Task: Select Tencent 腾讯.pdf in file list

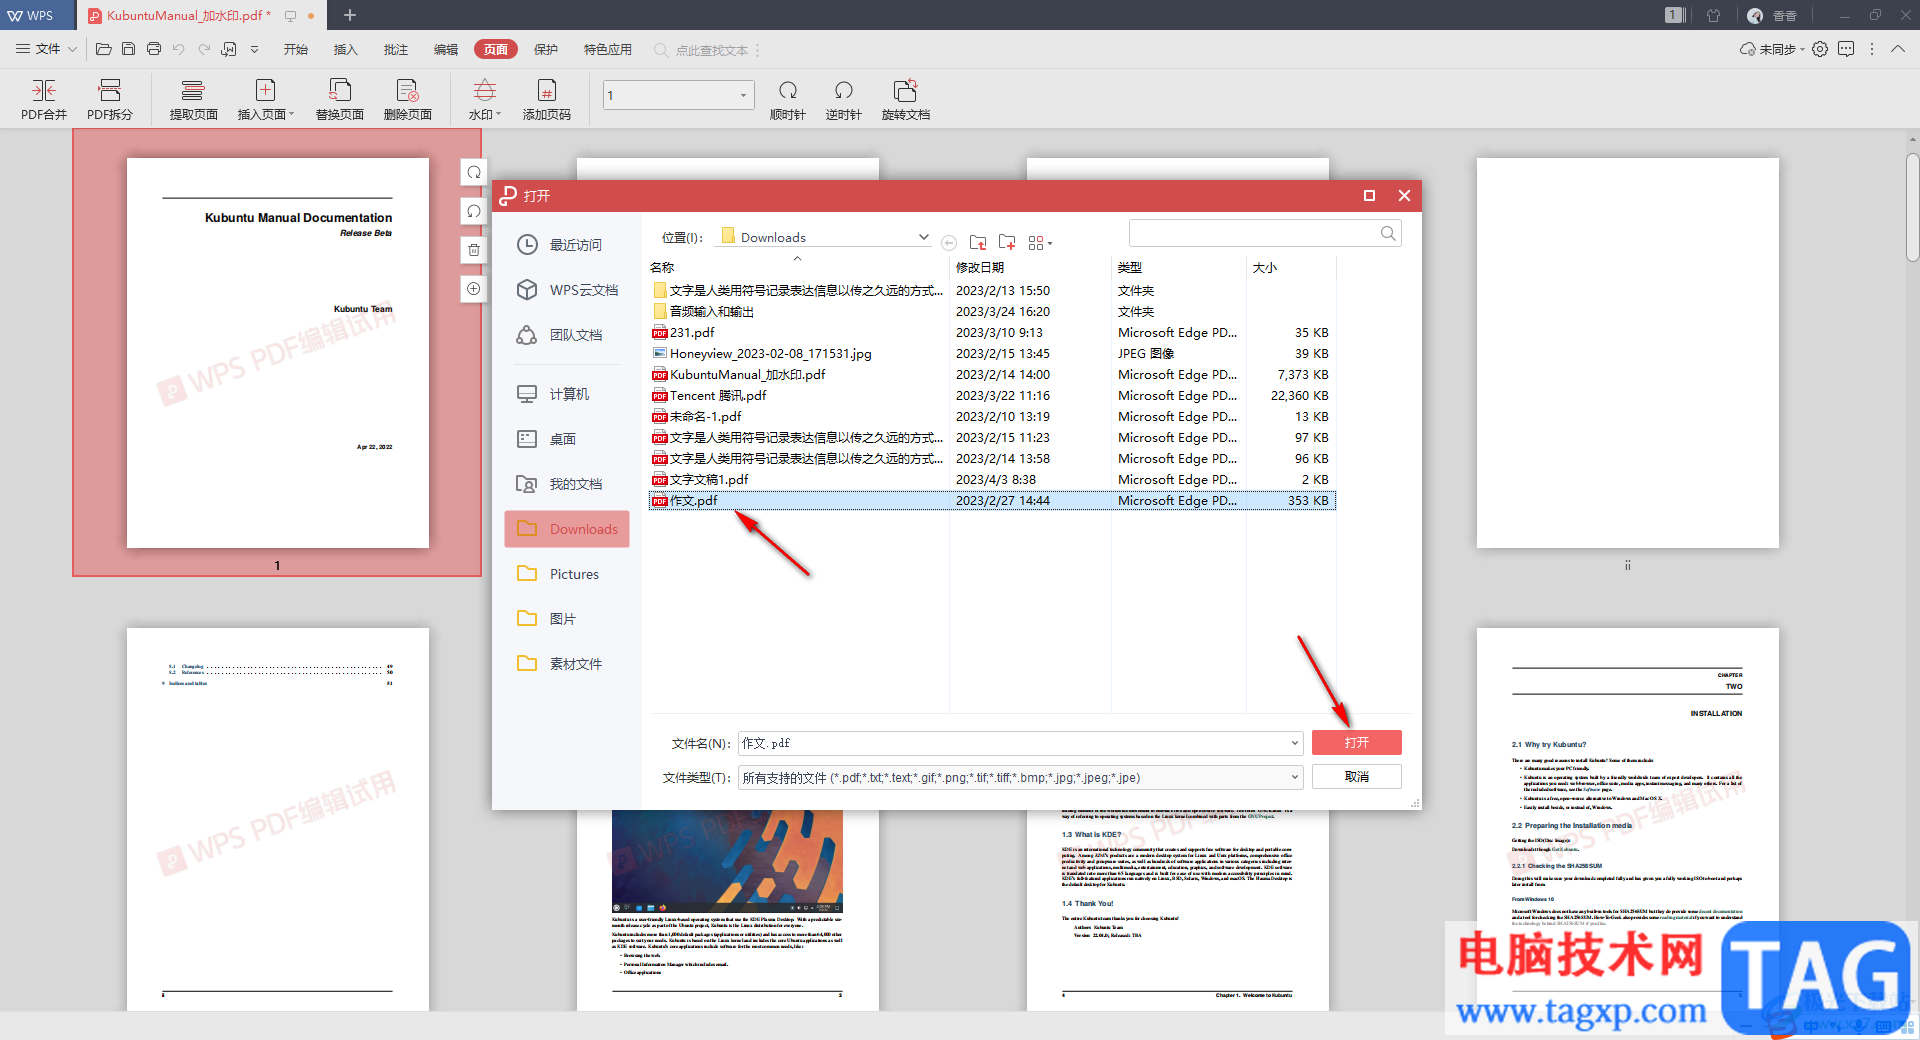Action: point(992,395)
